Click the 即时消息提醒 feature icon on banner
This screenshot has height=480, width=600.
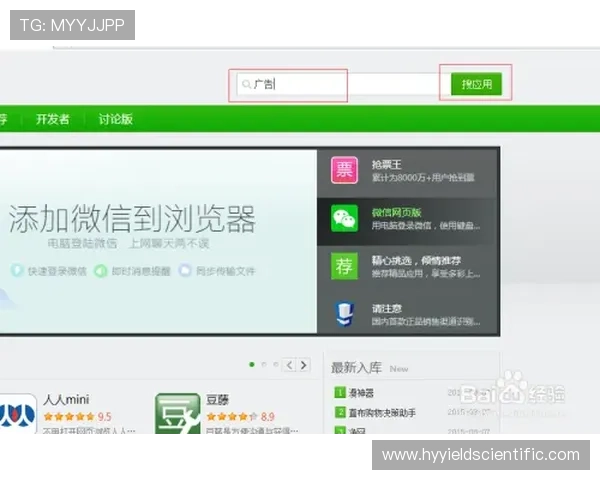(101, 271)
